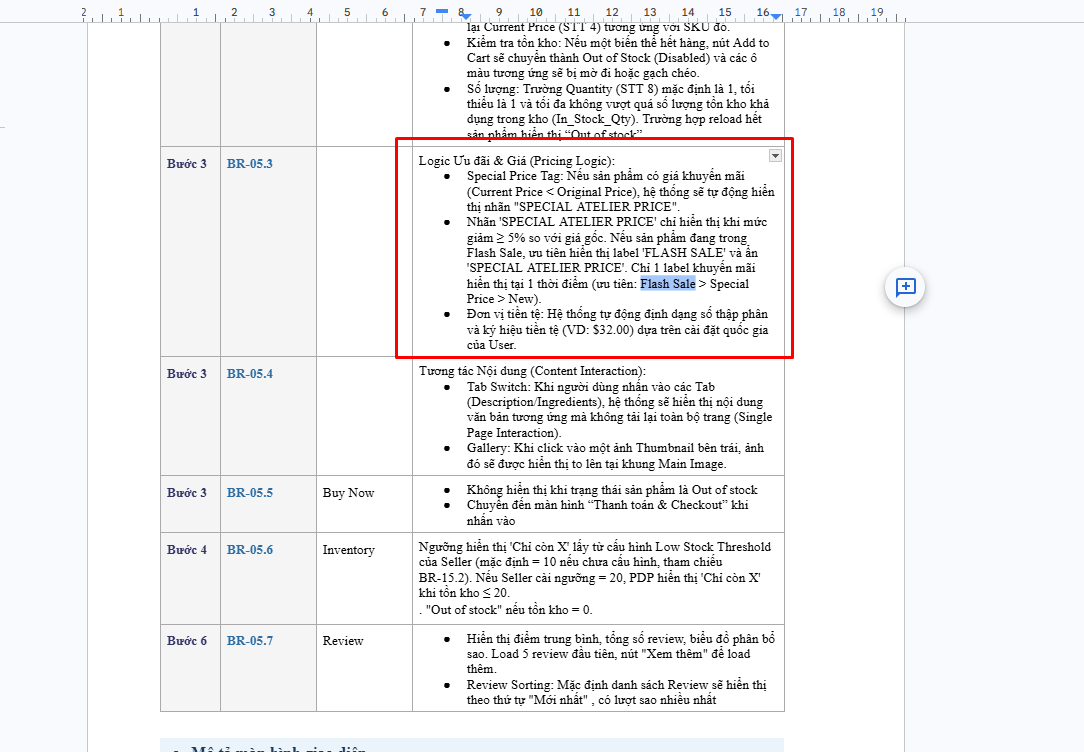Viewport: 1084px width, 752px height.
Task: Click the 'Tab Switch:' bullet text
Action: click(x=498, y=387)
